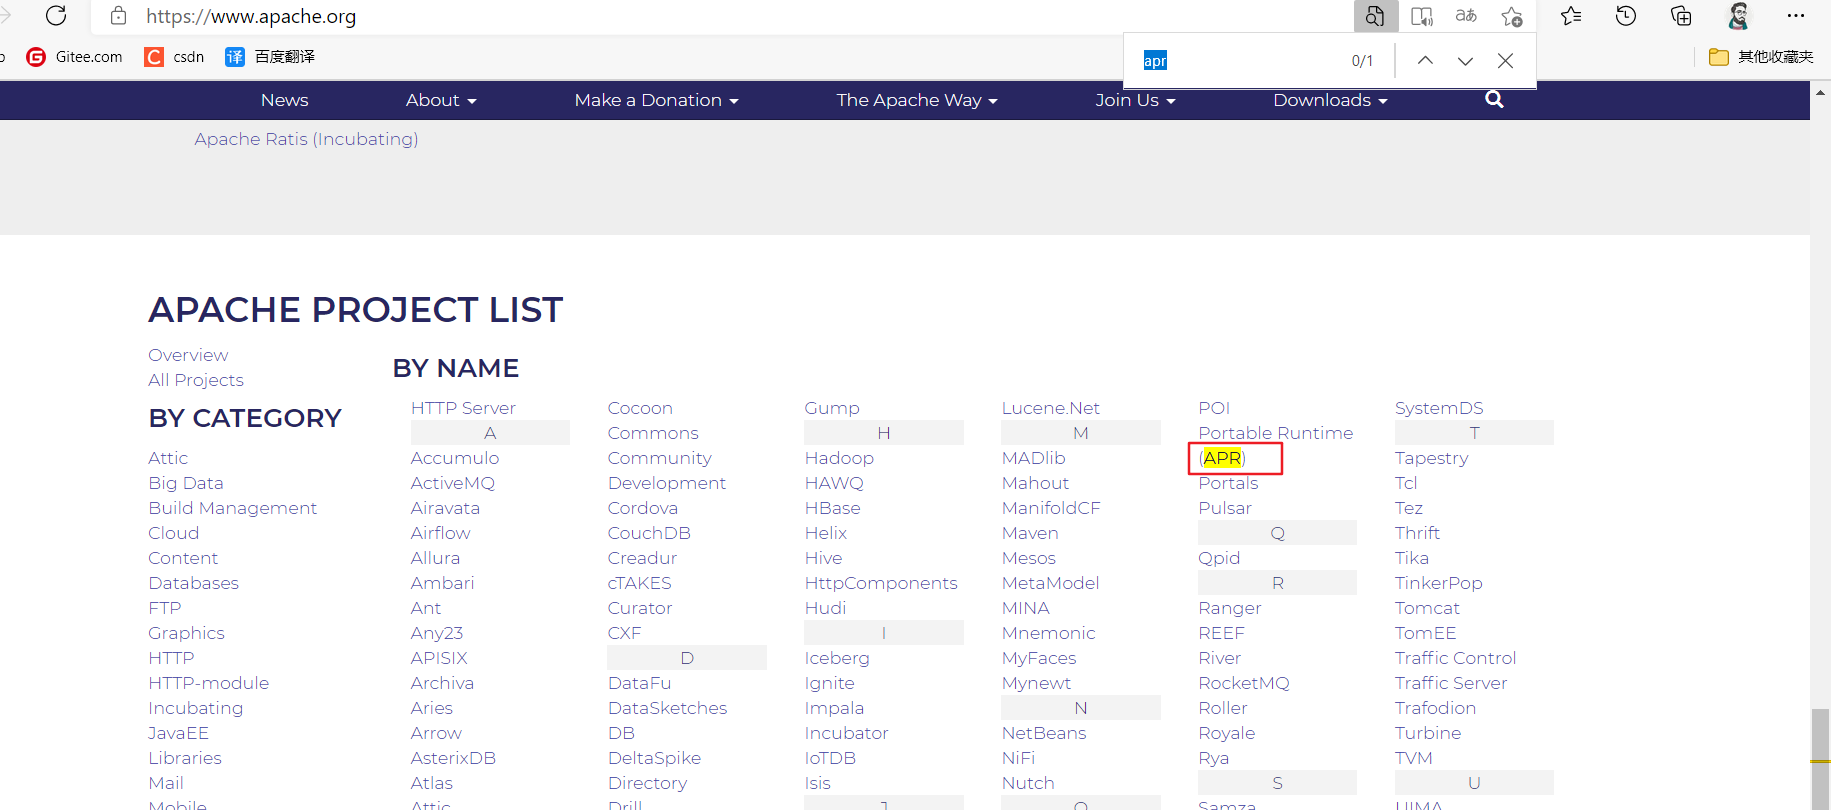The image size is (1831, 810).
Task: Go to previous find result arrow
Action: (x=1425, y=60)
